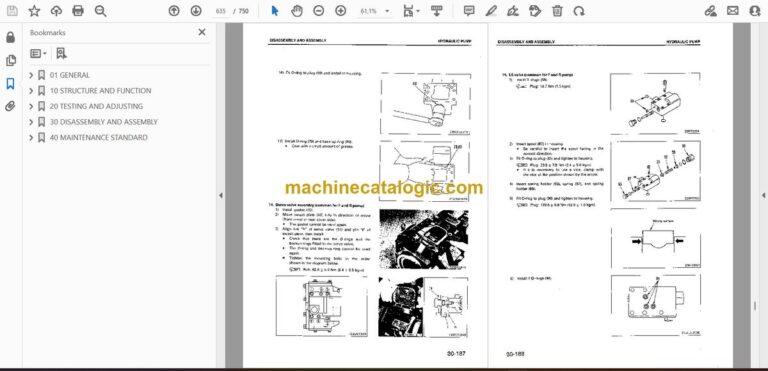Open the page thumbnails panel
This screenshot has width=768, height=371.
click(x=10, y=60)
